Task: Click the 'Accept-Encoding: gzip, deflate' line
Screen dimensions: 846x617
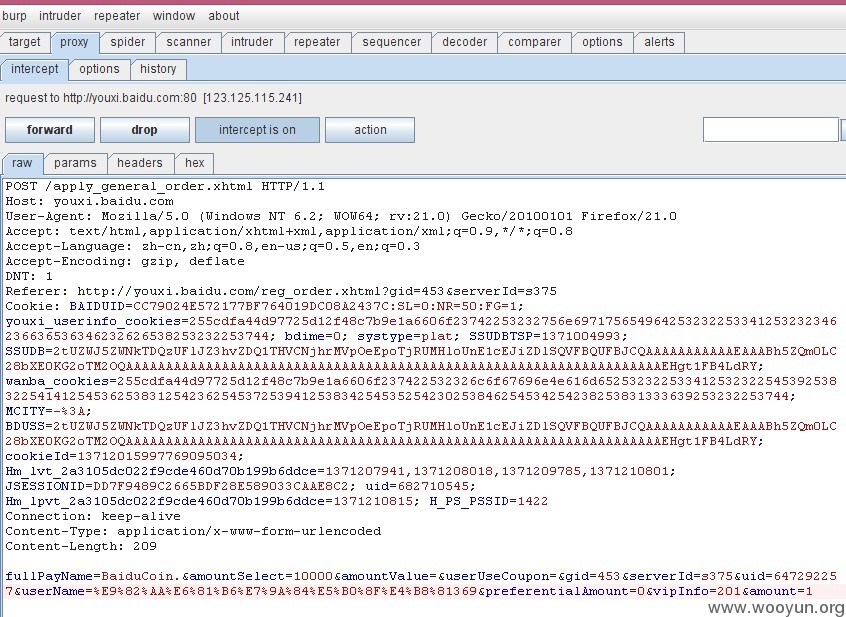Action: [x=125, y=262]
